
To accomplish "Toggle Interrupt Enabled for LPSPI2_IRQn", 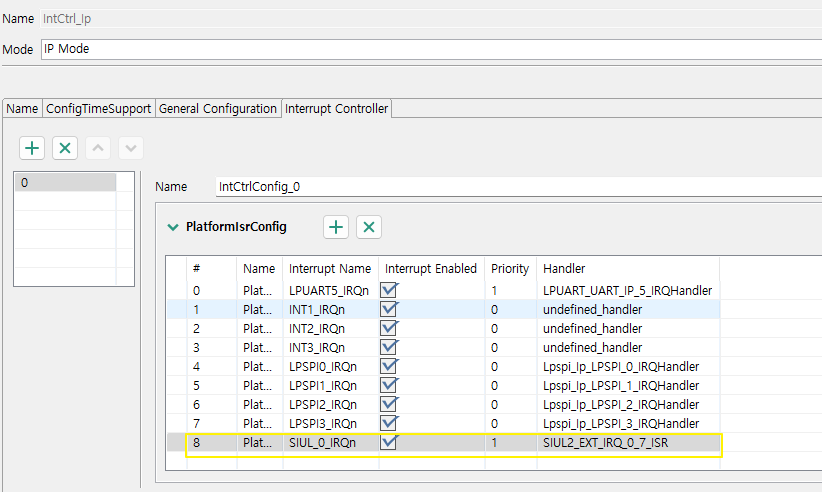I will click(390, 404).
